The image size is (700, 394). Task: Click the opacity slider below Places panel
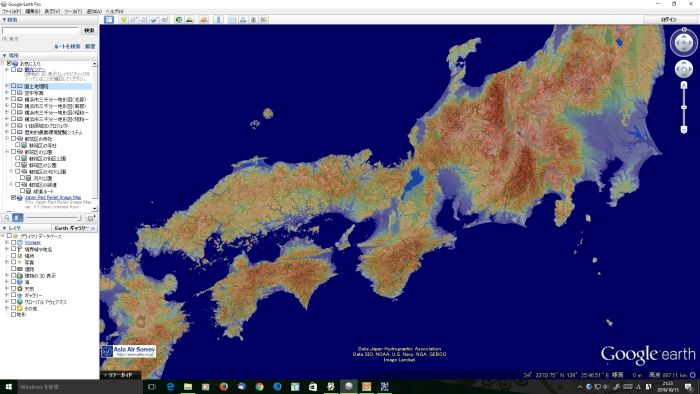[x=54, y=218]
